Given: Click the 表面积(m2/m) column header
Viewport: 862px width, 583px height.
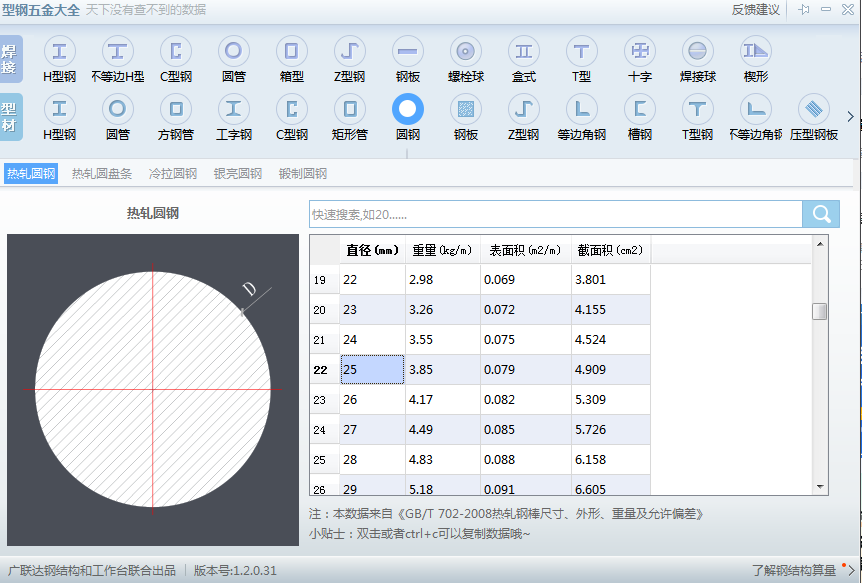Looking at the screenshot, I should coord(526,250).
